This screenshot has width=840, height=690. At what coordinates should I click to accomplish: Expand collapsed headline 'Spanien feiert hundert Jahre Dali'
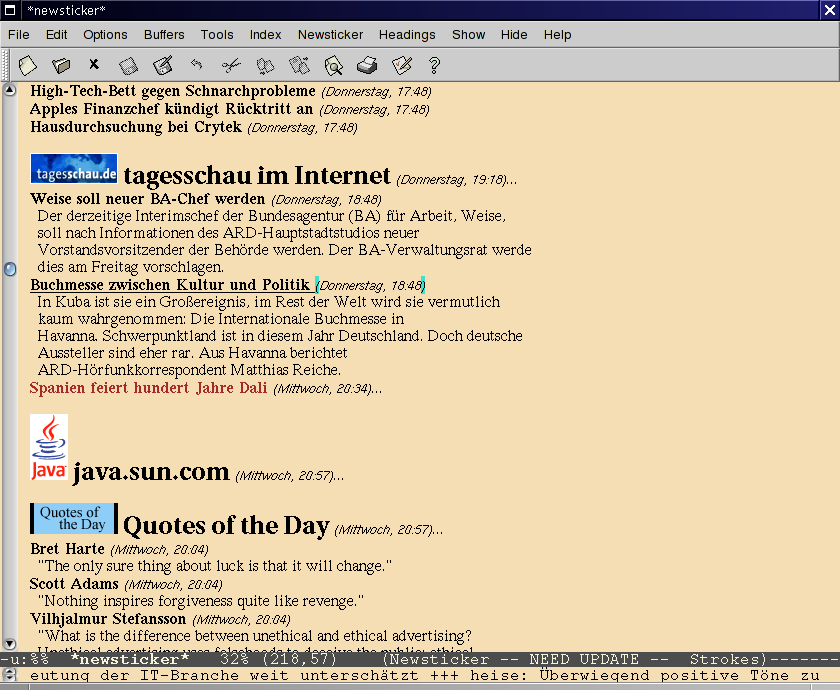(148, 388)
